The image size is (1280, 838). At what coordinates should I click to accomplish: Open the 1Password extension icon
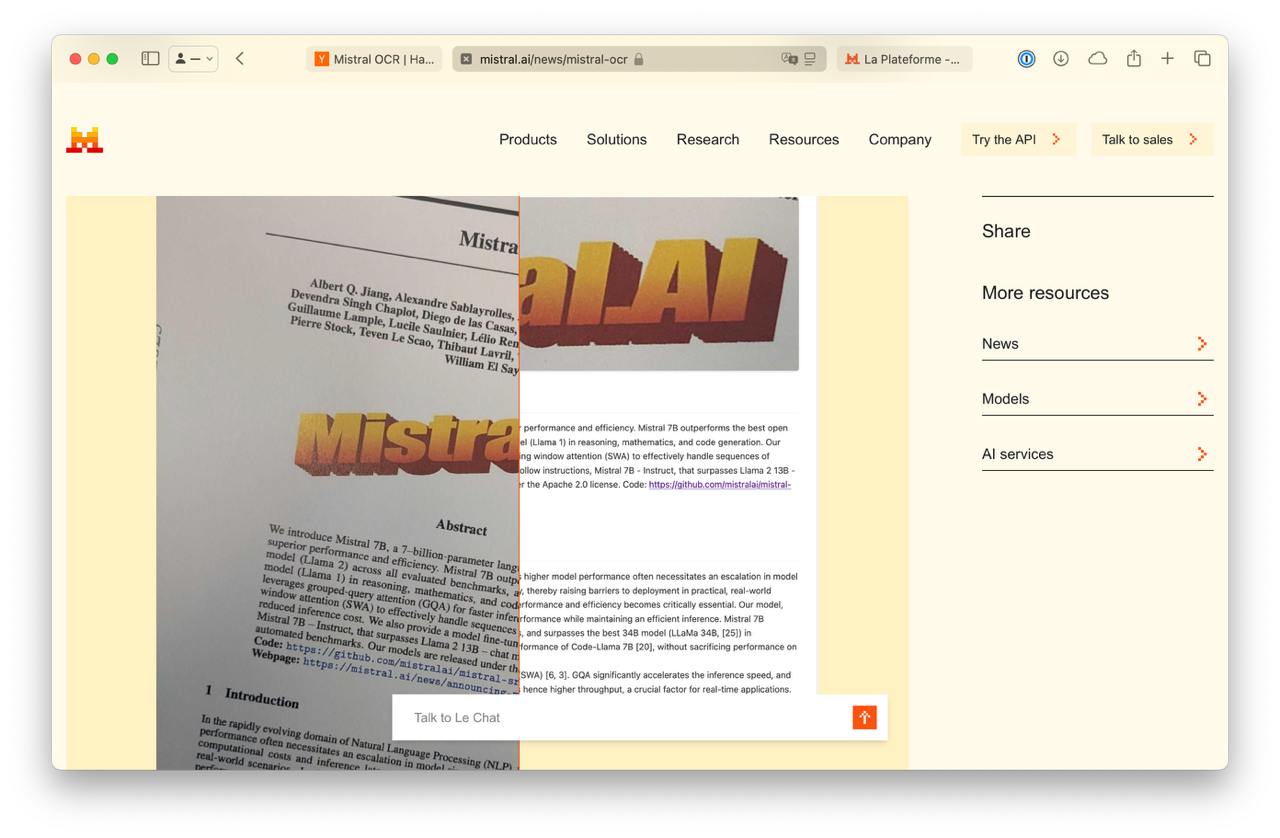coord(1026,59)
